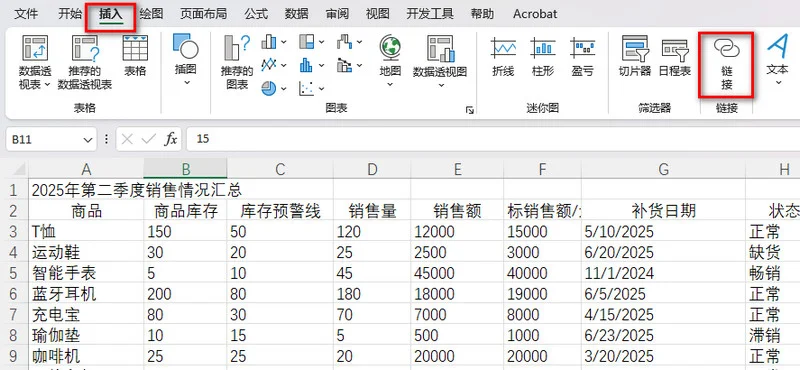The height and width of the screenshot is (370, 800).
Task: Switch to the 数据 tab
Action: point(296,14)
